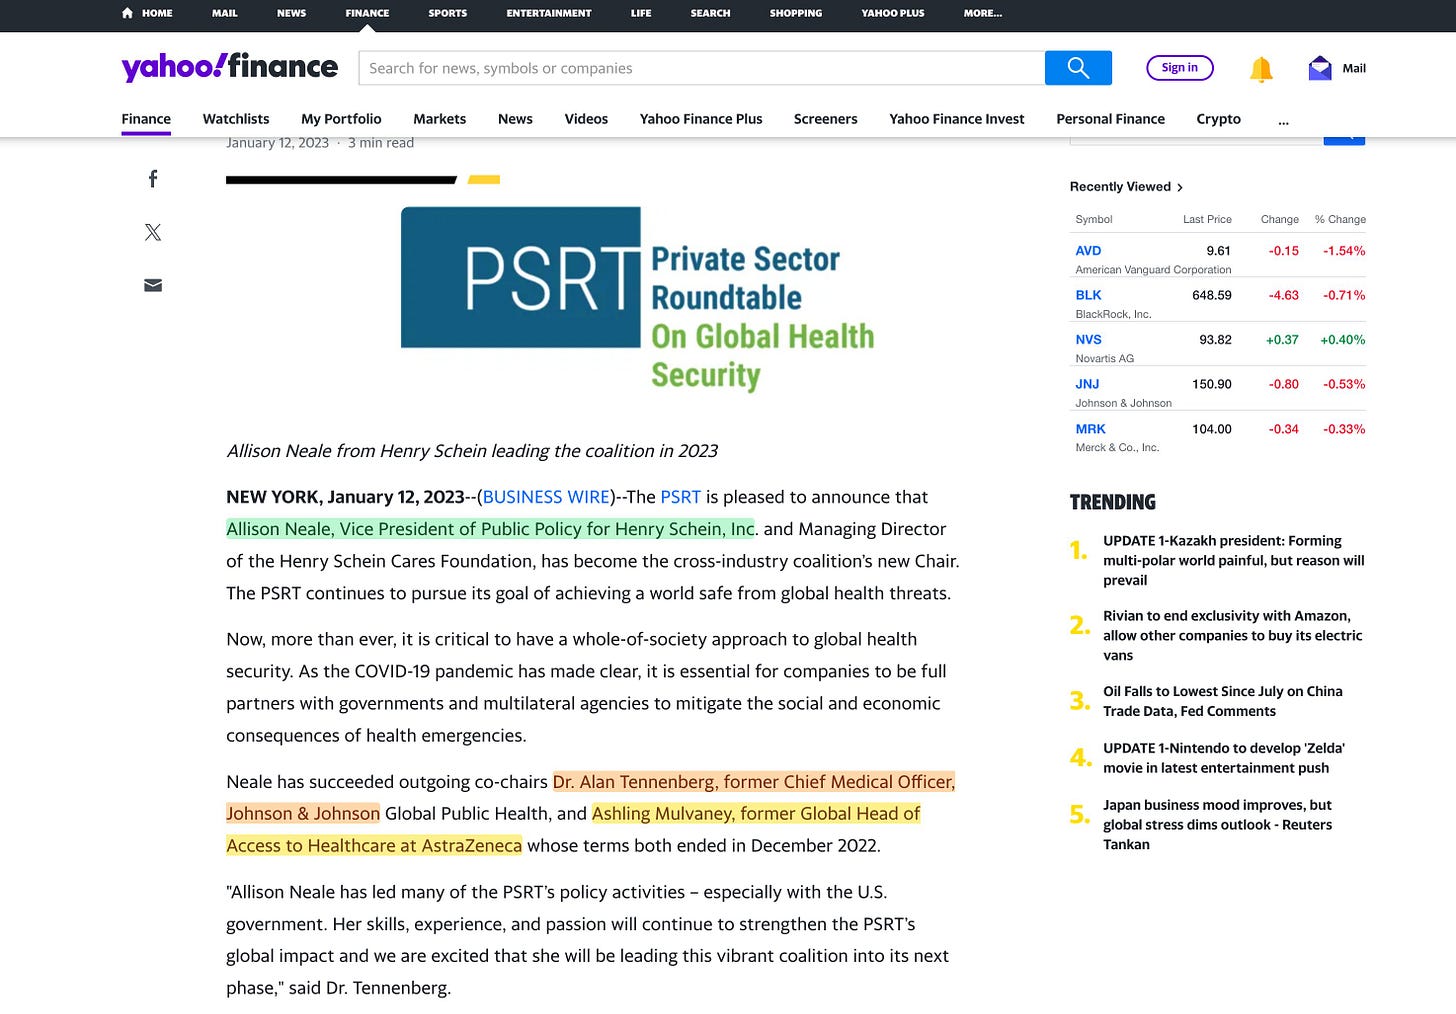Viewport: 1456px width, 1014px height.
Task: Share article via email envelope icon
Action: 153,285
